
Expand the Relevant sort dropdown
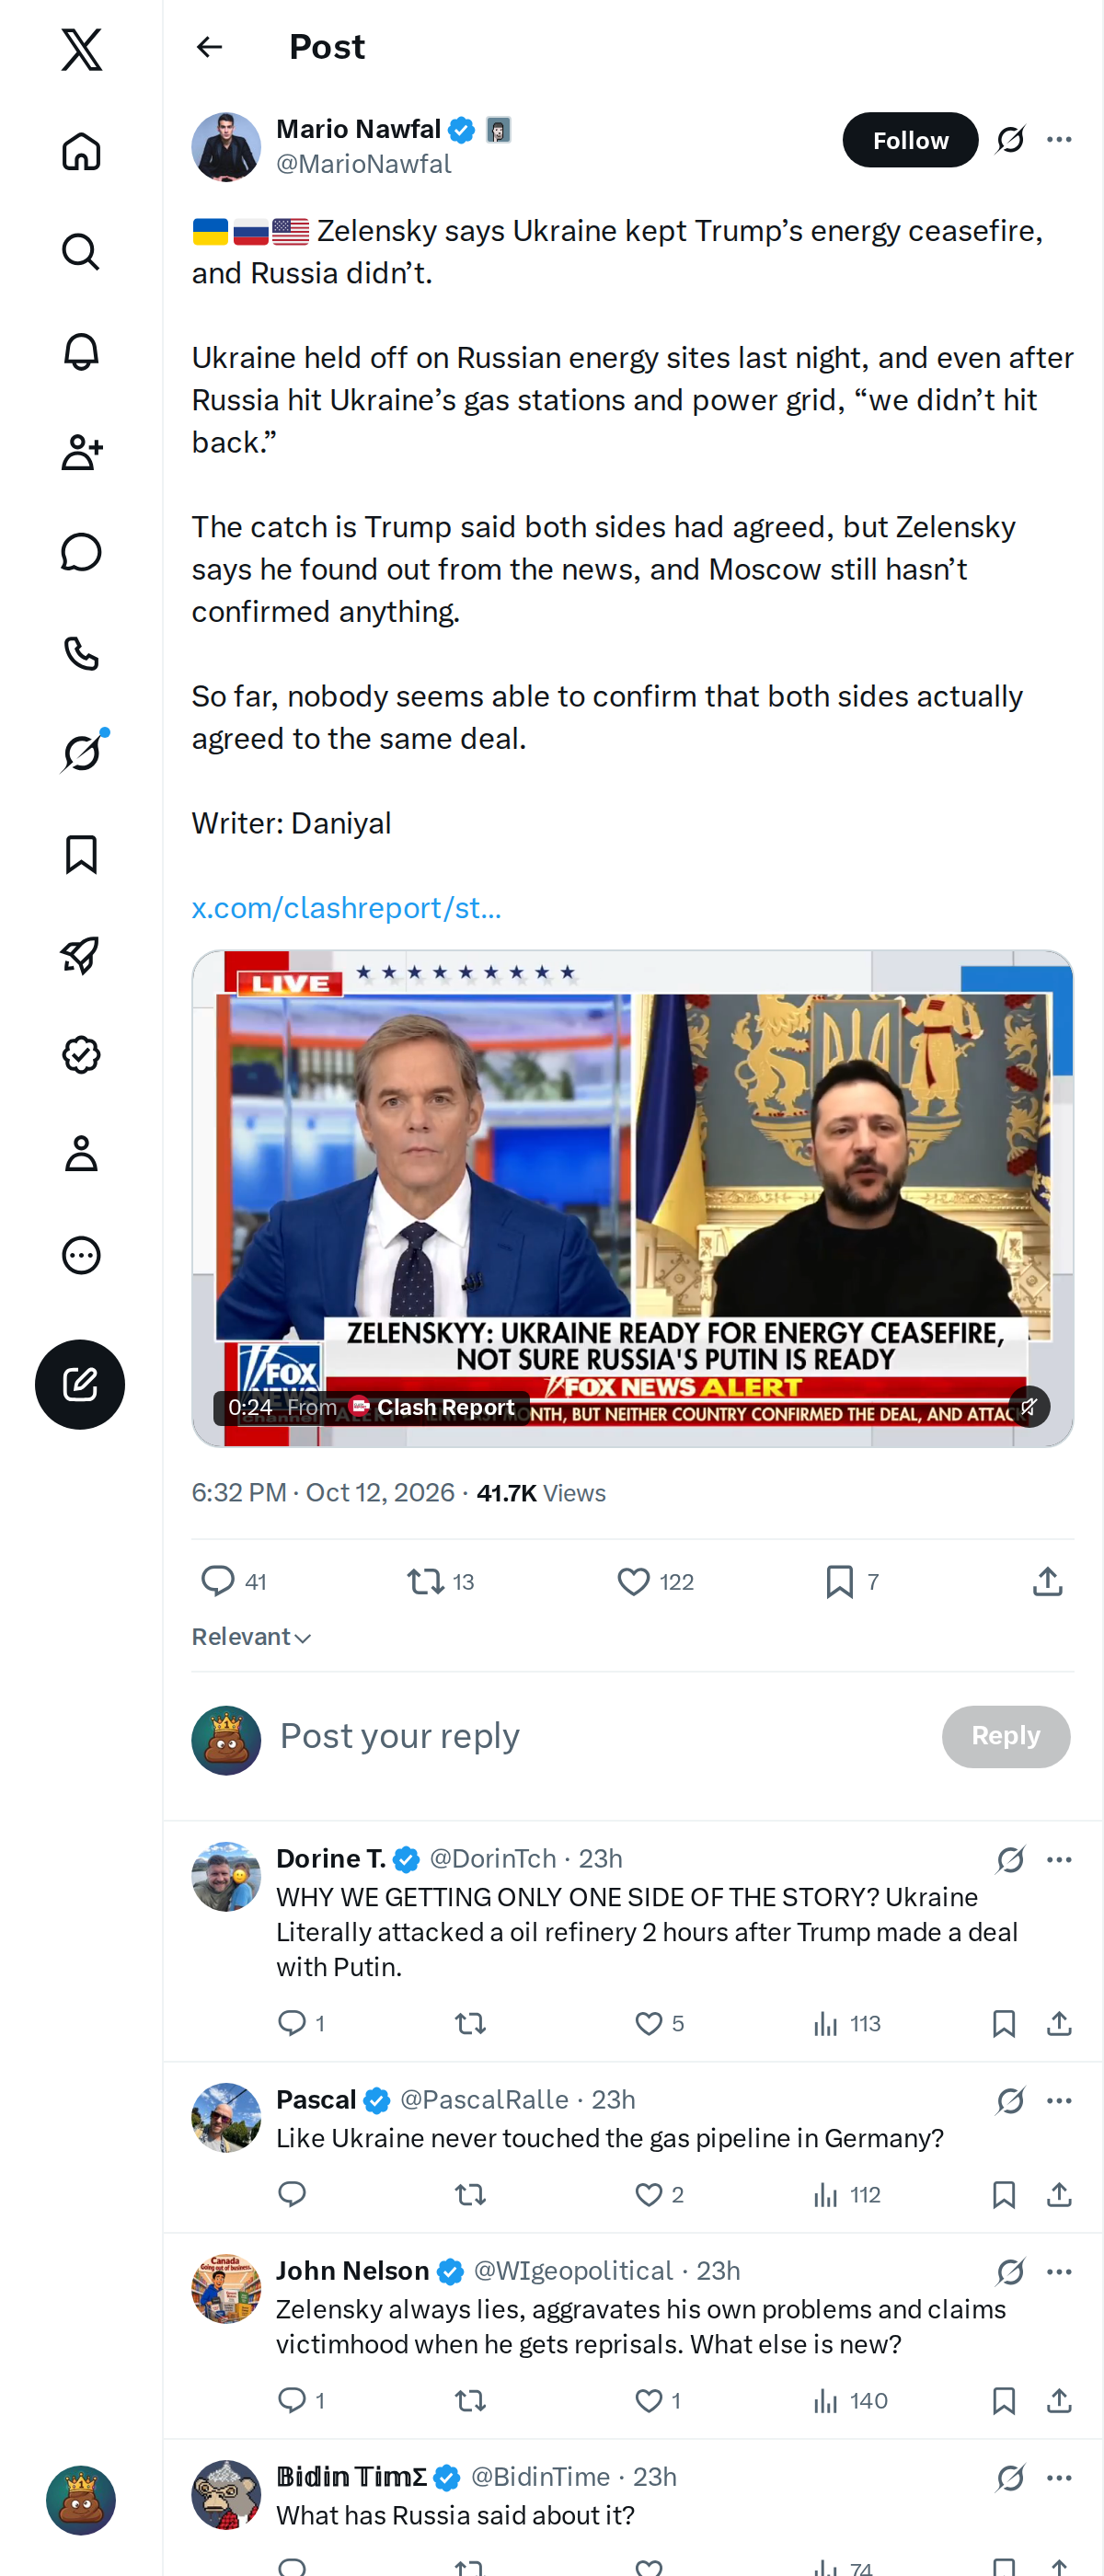(x=251, y=1637)
